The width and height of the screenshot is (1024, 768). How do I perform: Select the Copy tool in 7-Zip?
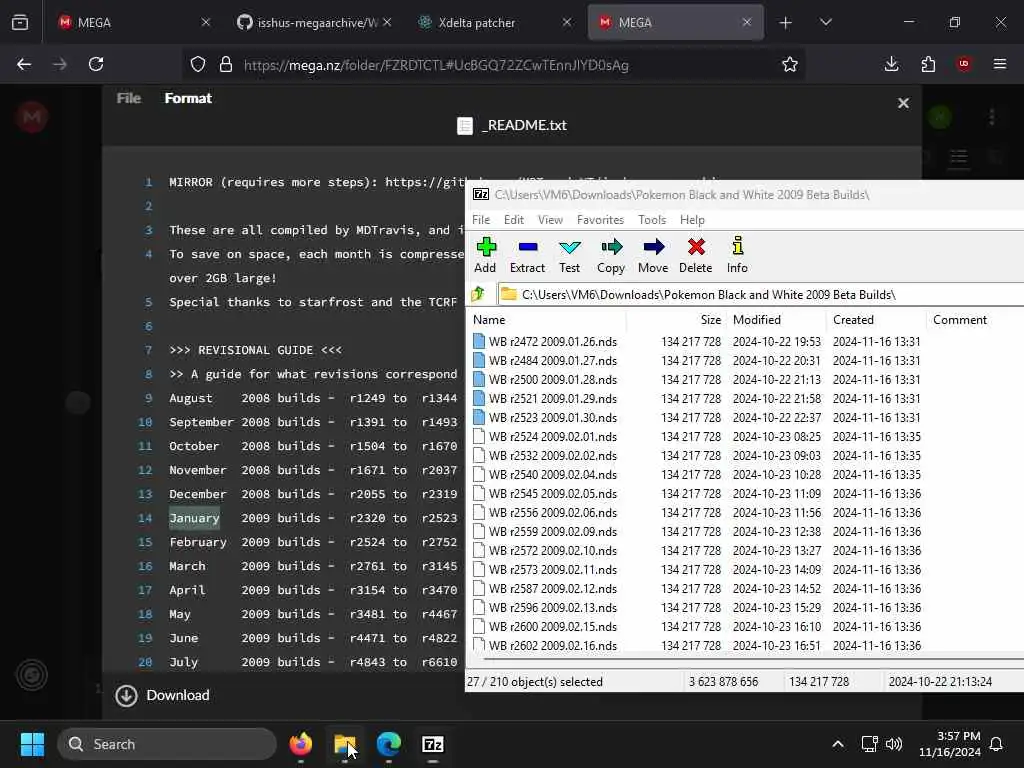coord(611,255)
